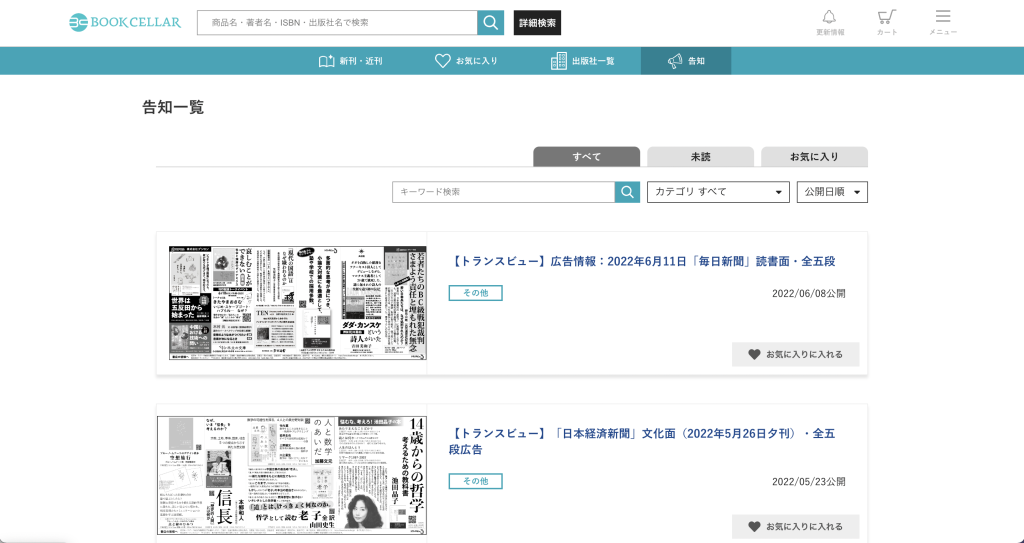Click その他 tag on the 日本経済新聞 notice
This screenshot has height=543, width=1024.
click(x=475, y=481)
